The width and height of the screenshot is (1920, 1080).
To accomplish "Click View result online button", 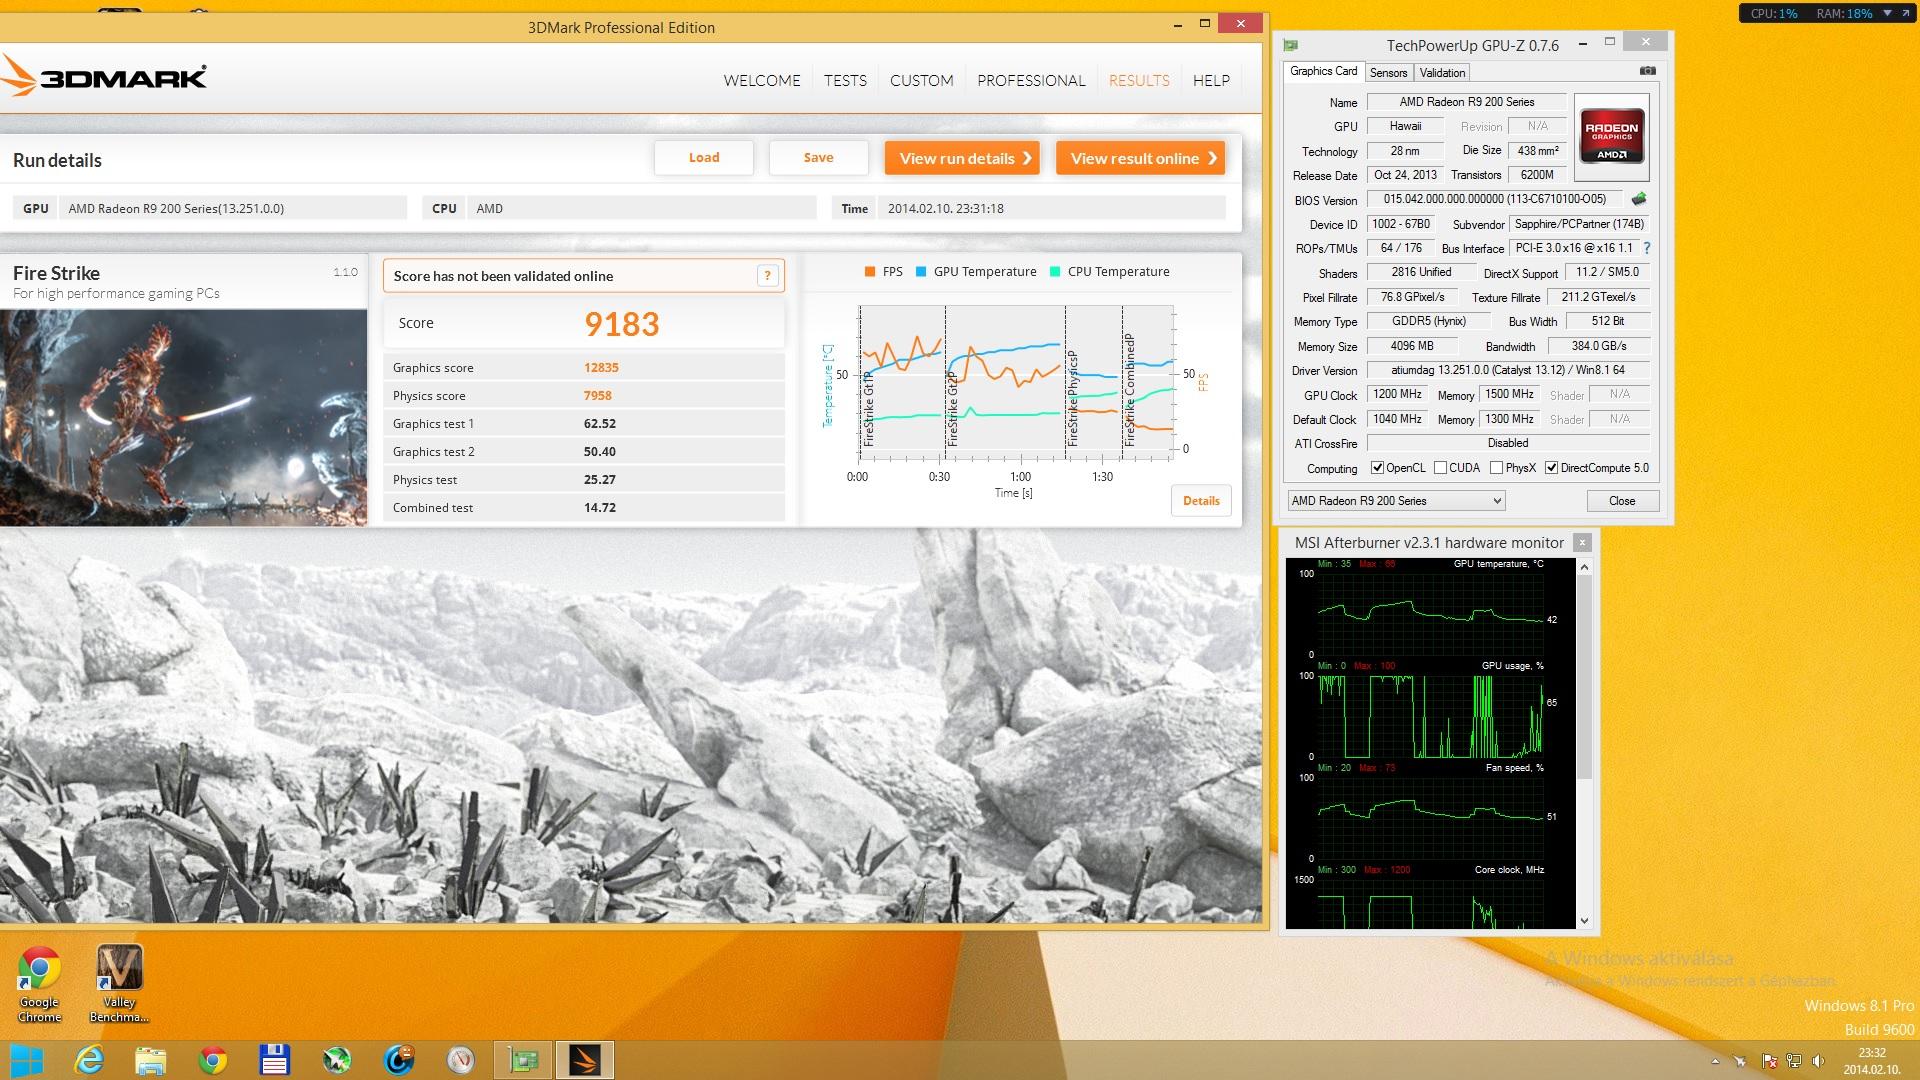I will click(x=1141, y=158).
